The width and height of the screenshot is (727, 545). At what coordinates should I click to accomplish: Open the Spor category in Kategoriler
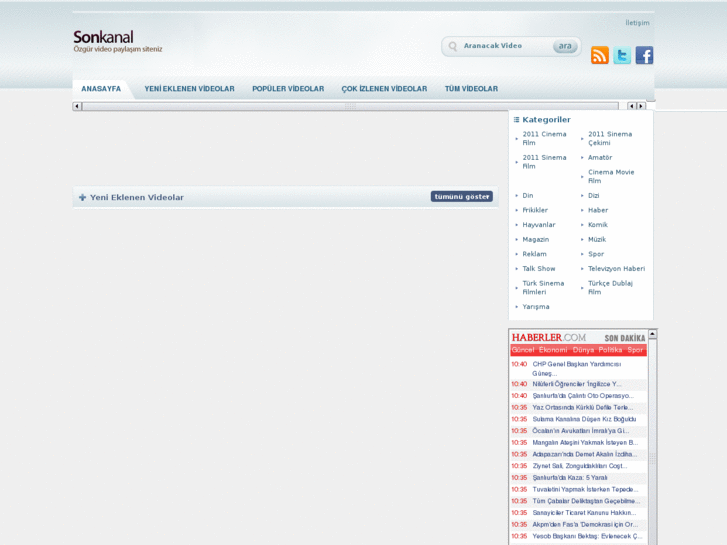[x=596, y=254]
